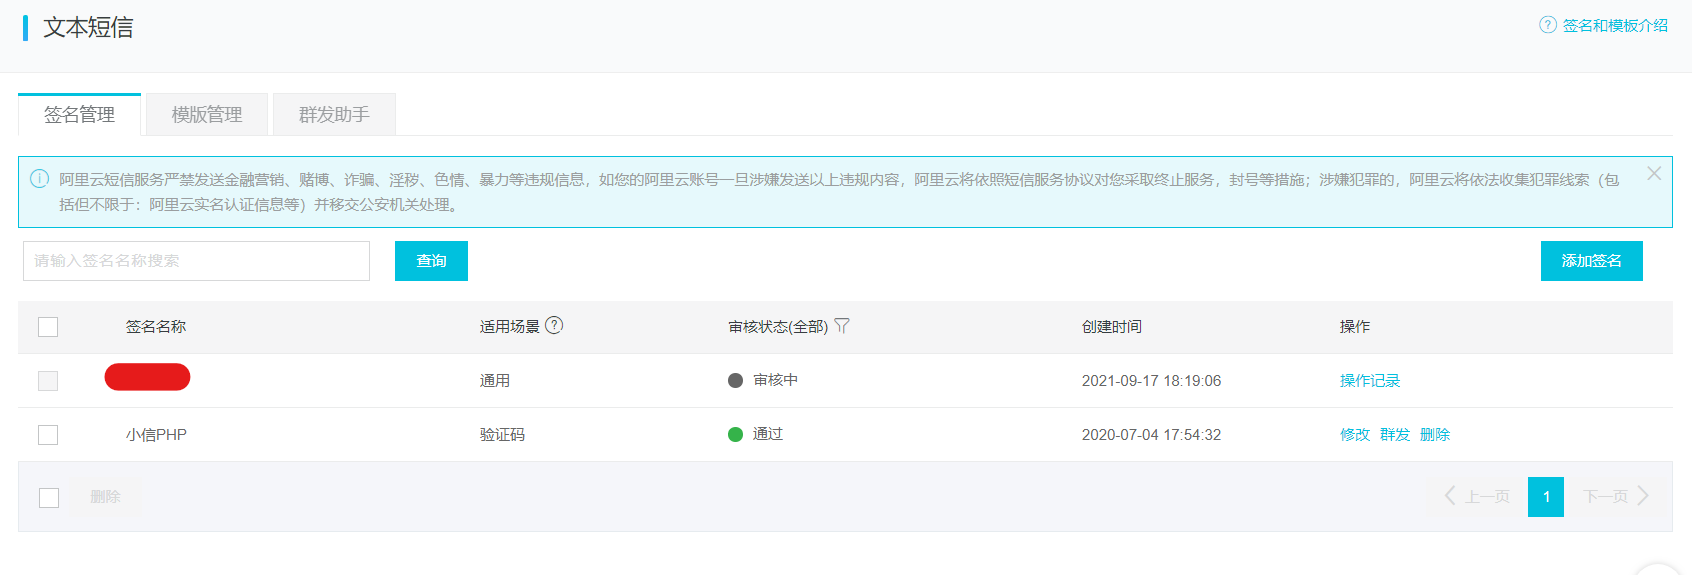
Task: Close the blue warning notice banner
Action: 1654,174
